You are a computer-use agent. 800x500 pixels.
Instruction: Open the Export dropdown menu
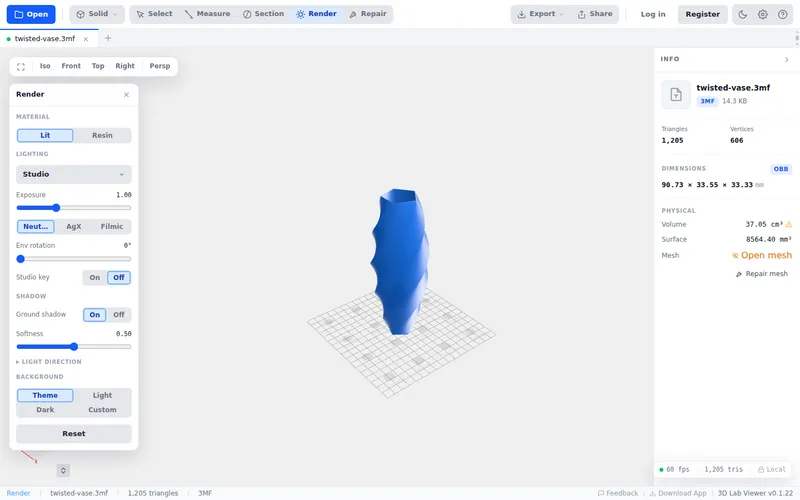coord(540,14)
